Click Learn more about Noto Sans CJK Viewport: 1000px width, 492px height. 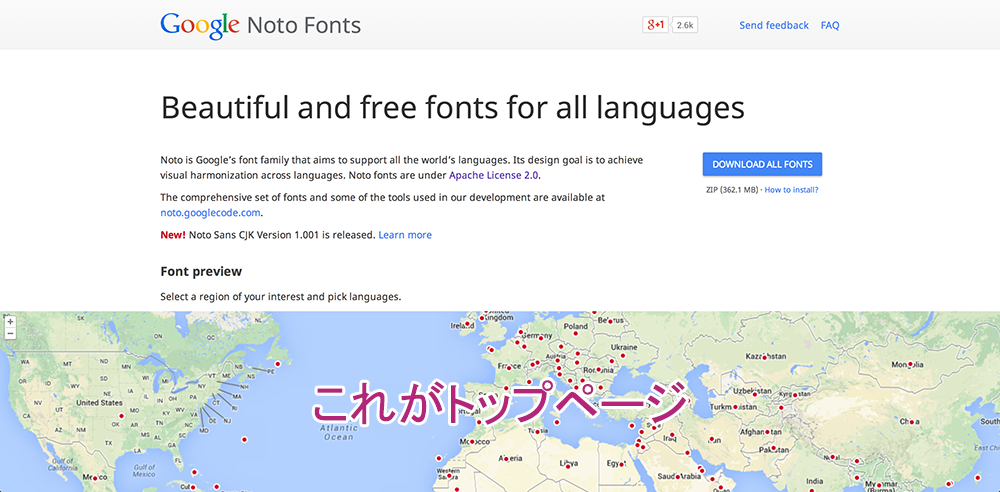click(x=405, y=235)
